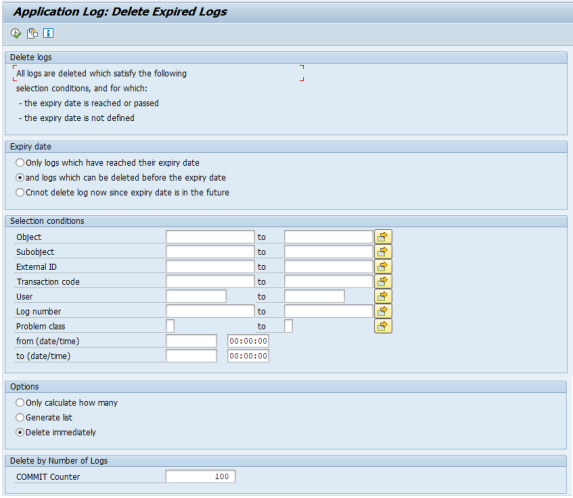
Task: Click the Execute icon in toolbar
Action: point(16,33)
